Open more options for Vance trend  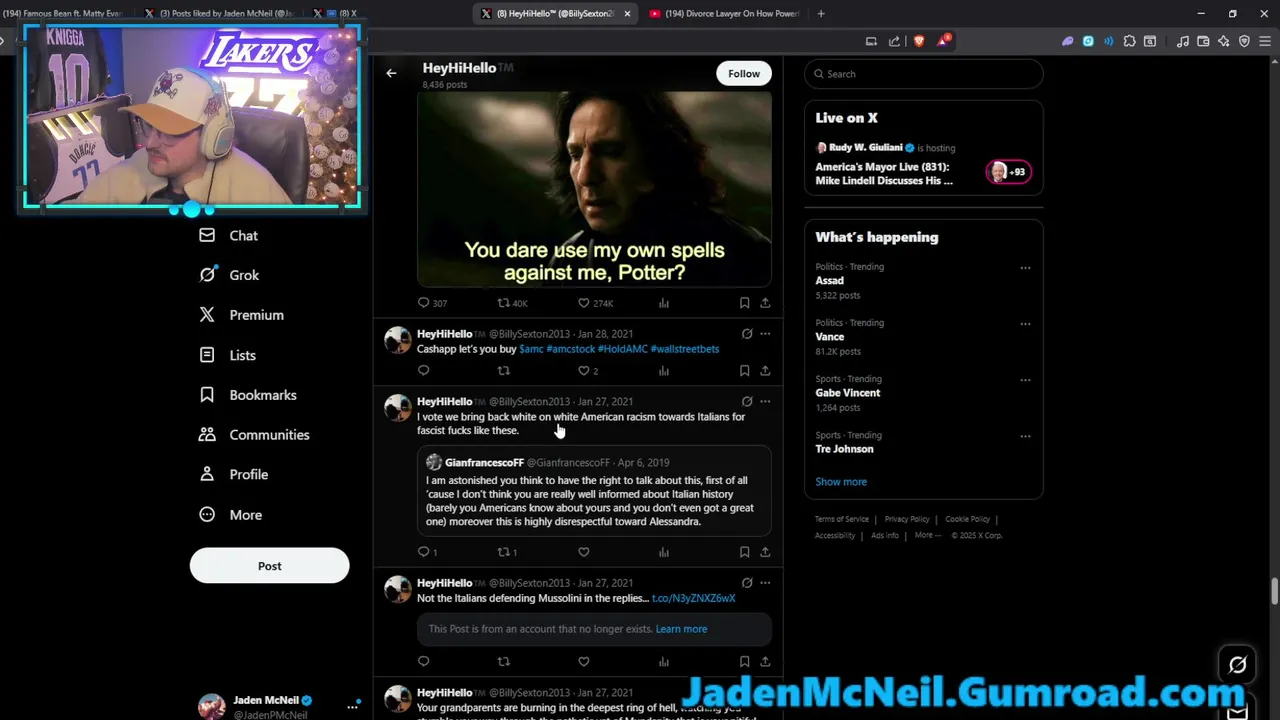(x=1025, y=324)
